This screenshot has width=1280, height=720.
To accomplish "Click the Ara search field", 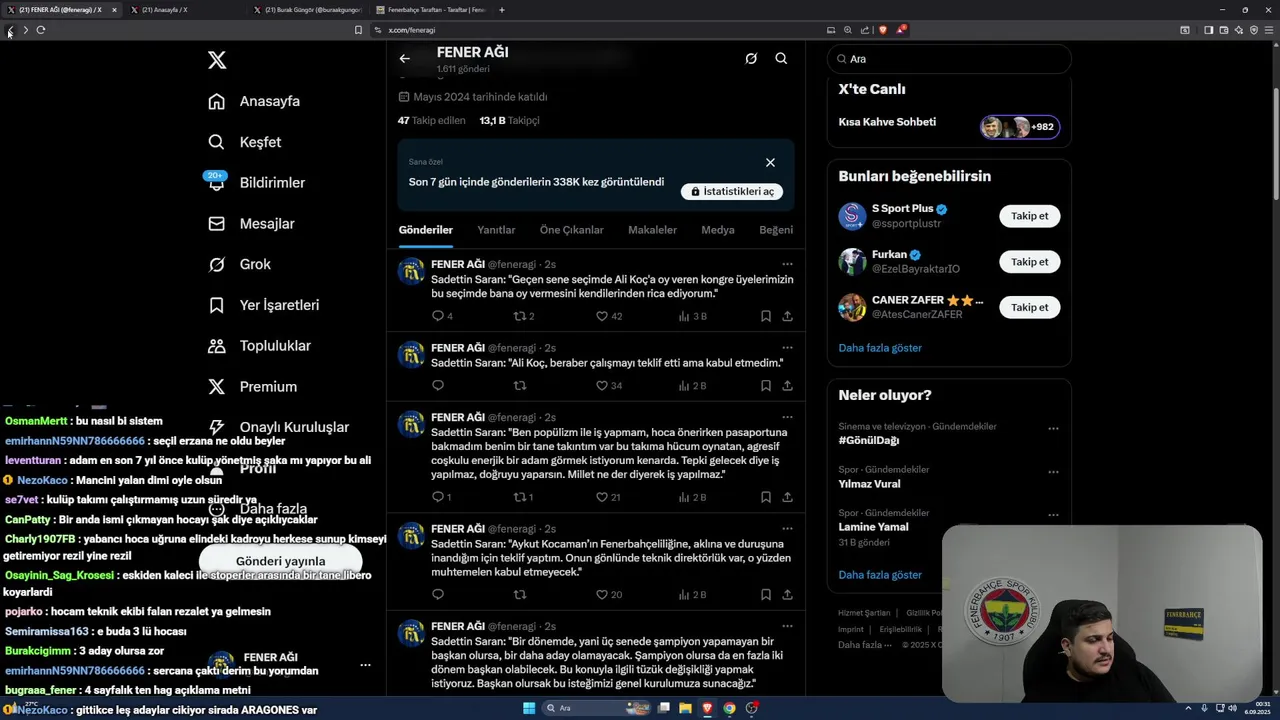I will [949, 59].
